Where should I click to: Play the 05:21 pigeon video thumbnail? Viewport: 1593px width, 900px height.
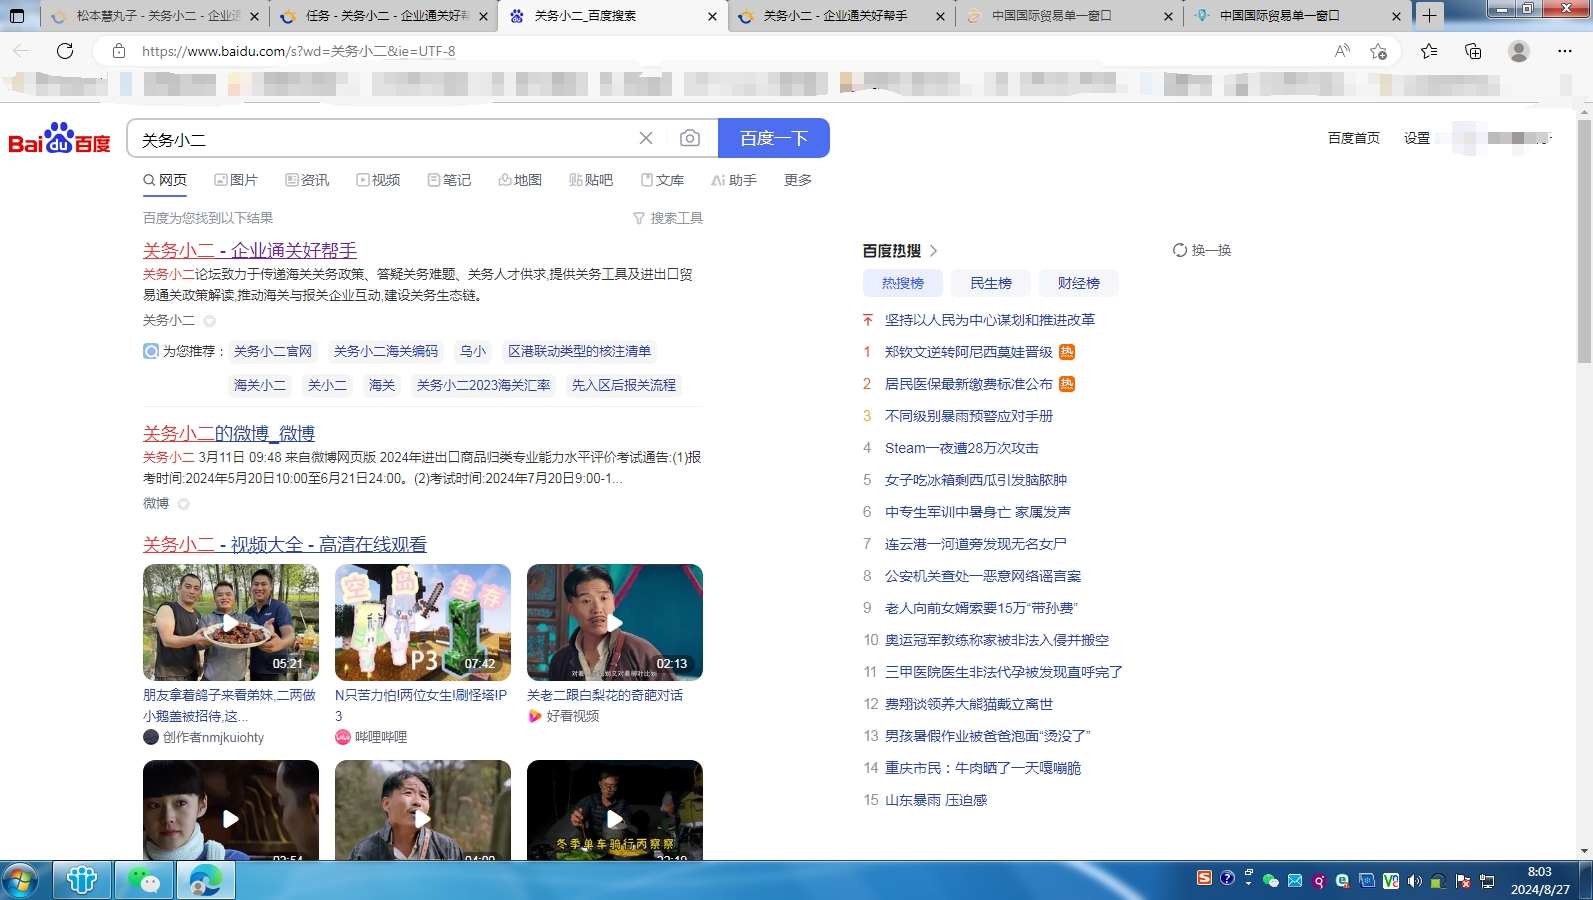pos(231,622)
